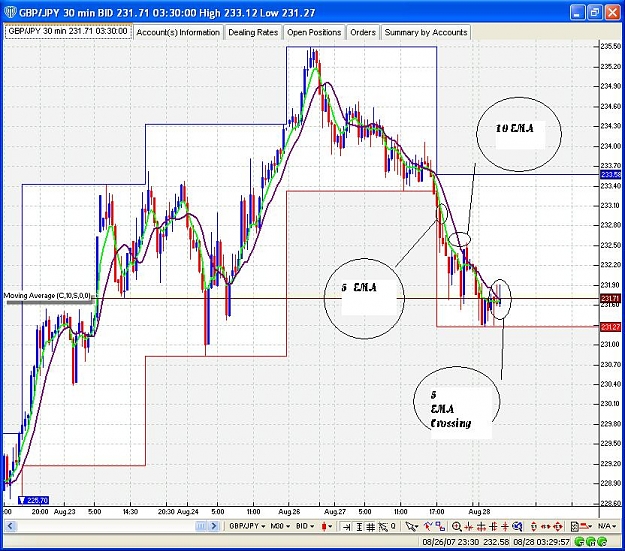Click the 235.50 price axis label
This screenshot has width=625, height=551.
(612, 46)
